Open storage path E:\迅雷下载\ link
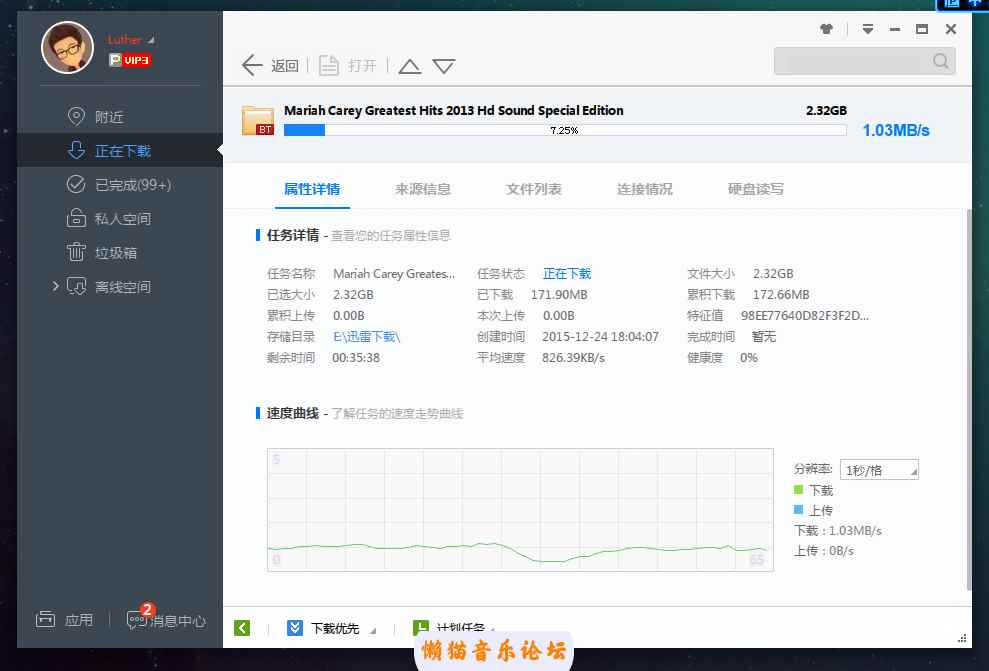 [366, 336]
